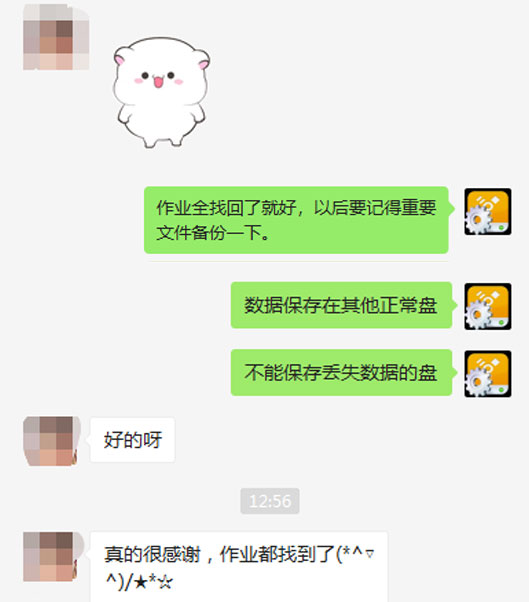Viewport: 529px width, 602px height.
Task: Click the ★*☆ star symbols in the last message
Action: click(x=154, y=583)
